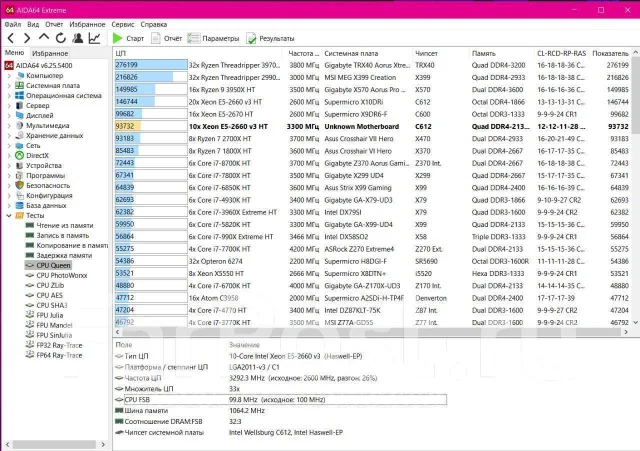640x451 pixels.
Task: Click the Refresh icon in the toolbar
Action: [x=61, y=38]
